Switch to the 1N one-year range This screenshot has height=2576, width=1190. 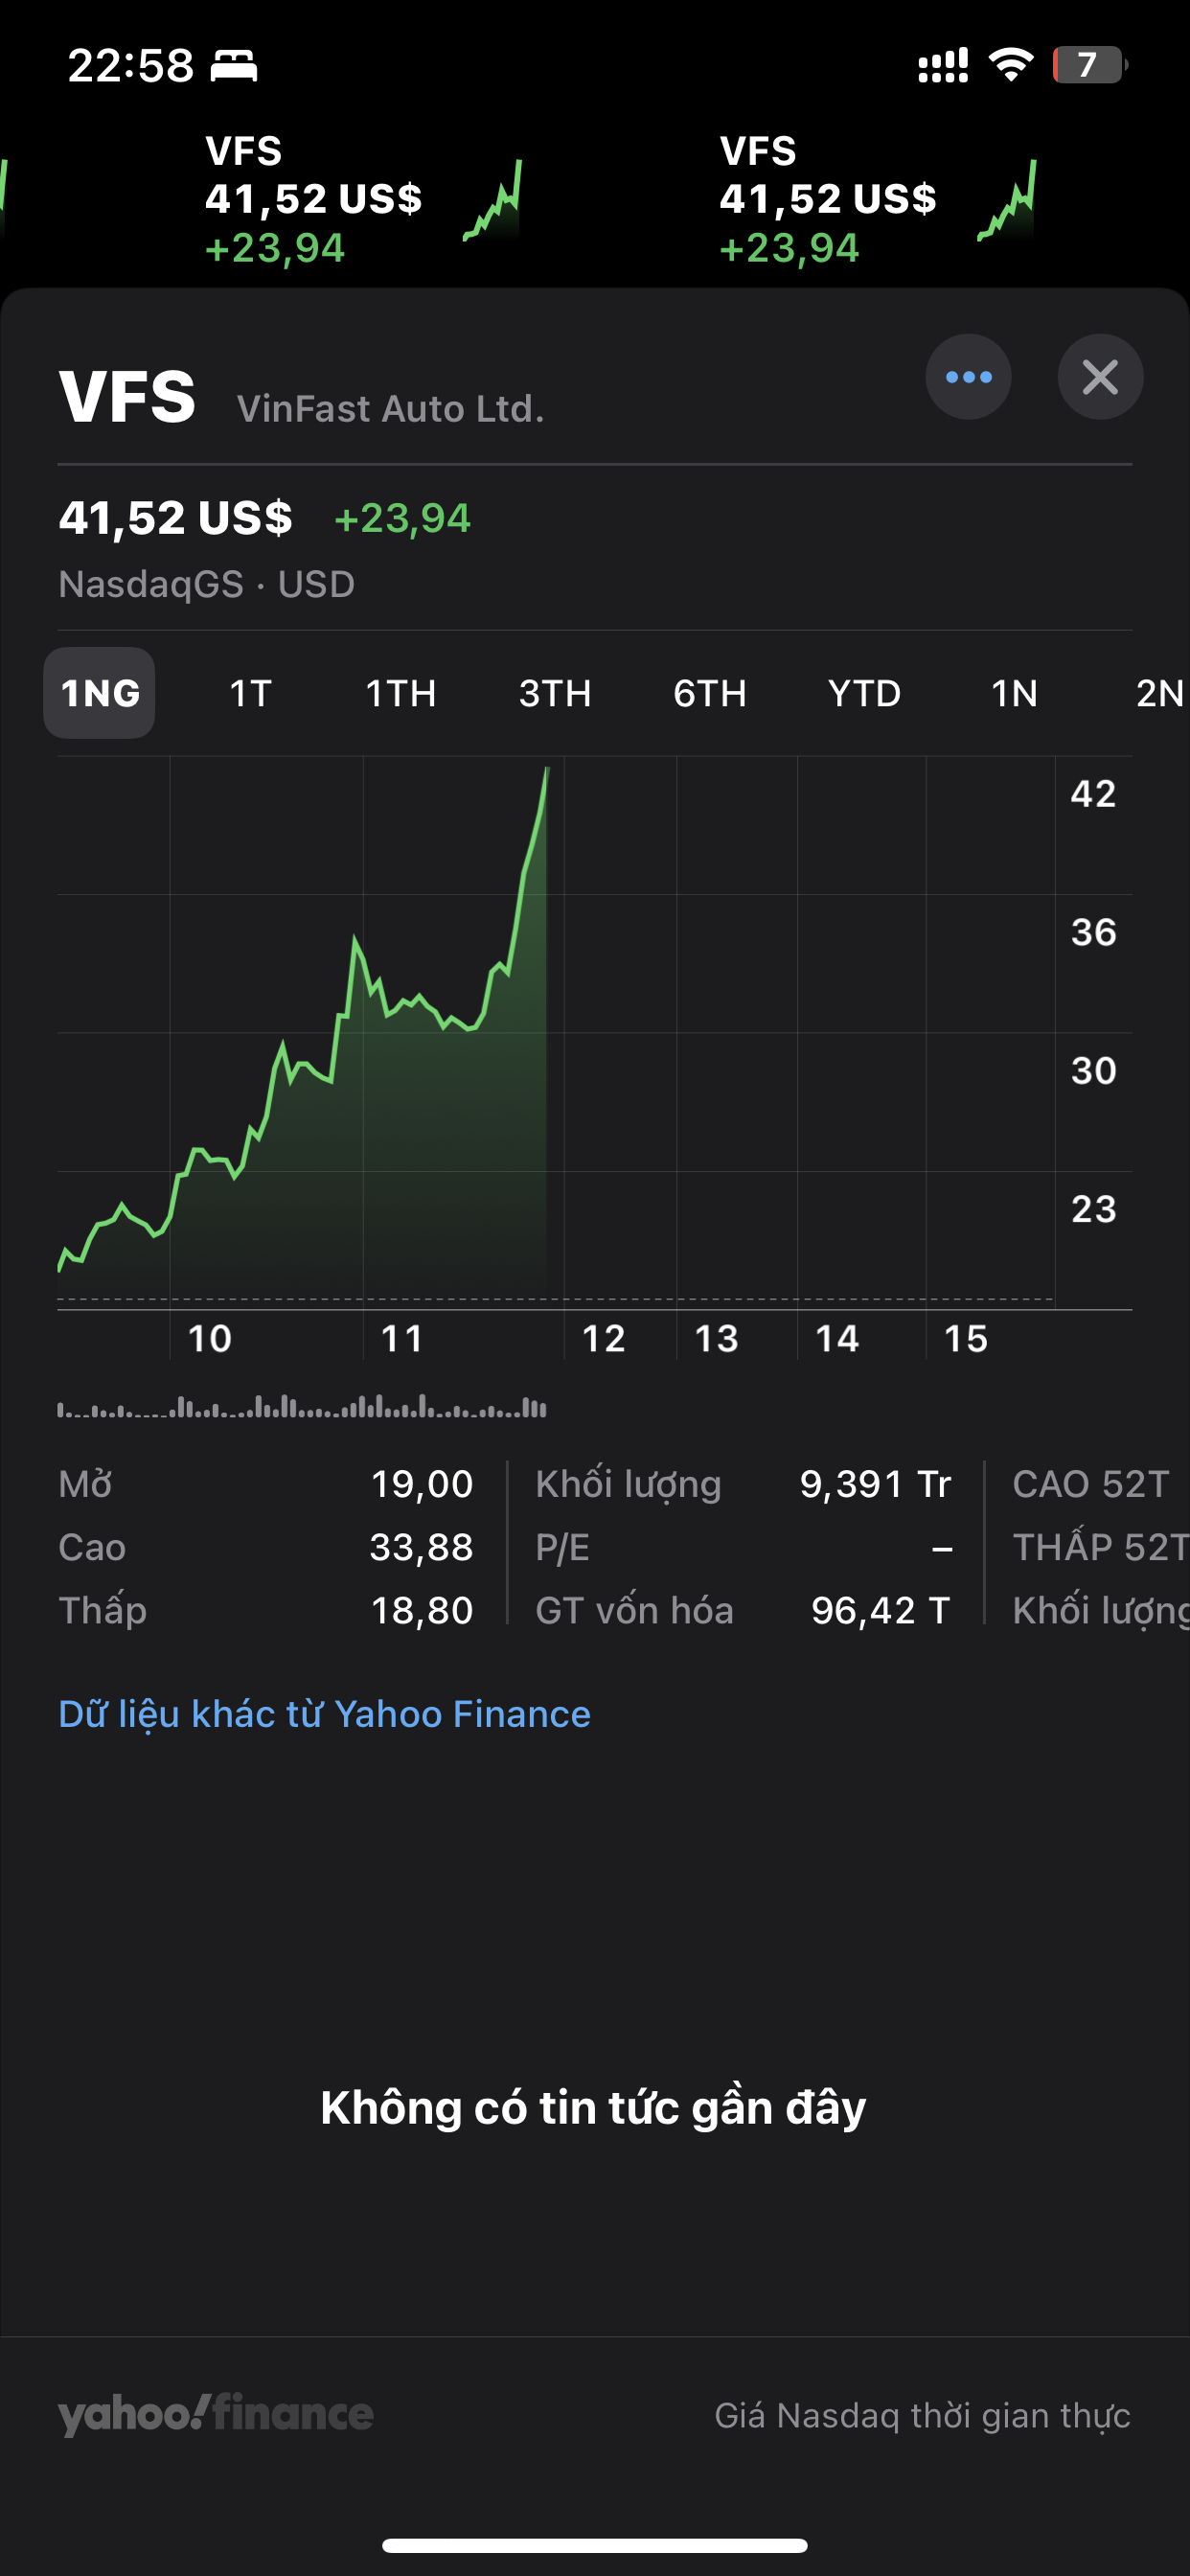coord(1014,693)
